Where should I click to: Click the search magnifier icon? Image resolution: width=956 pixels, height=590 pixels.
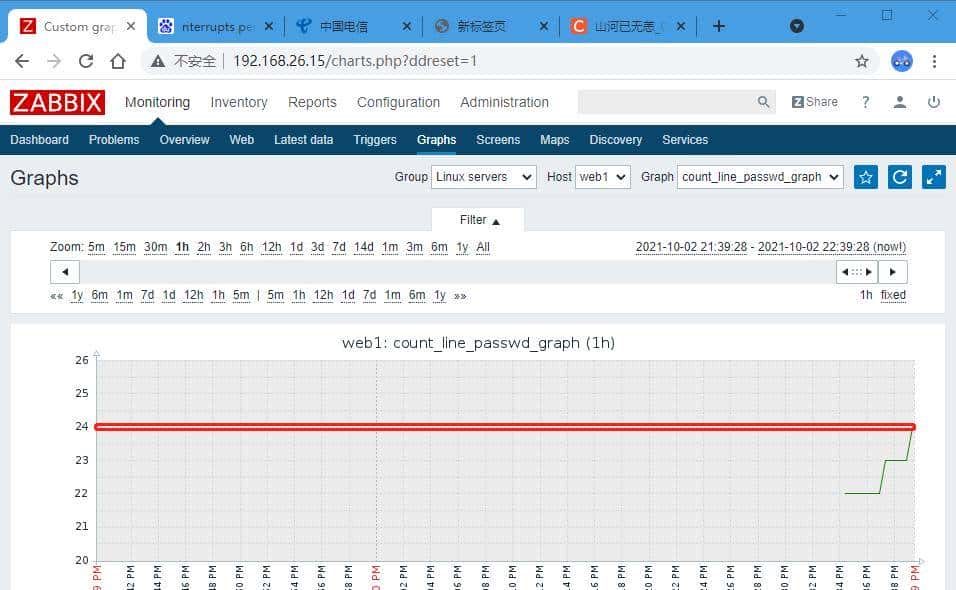[762, 101]
